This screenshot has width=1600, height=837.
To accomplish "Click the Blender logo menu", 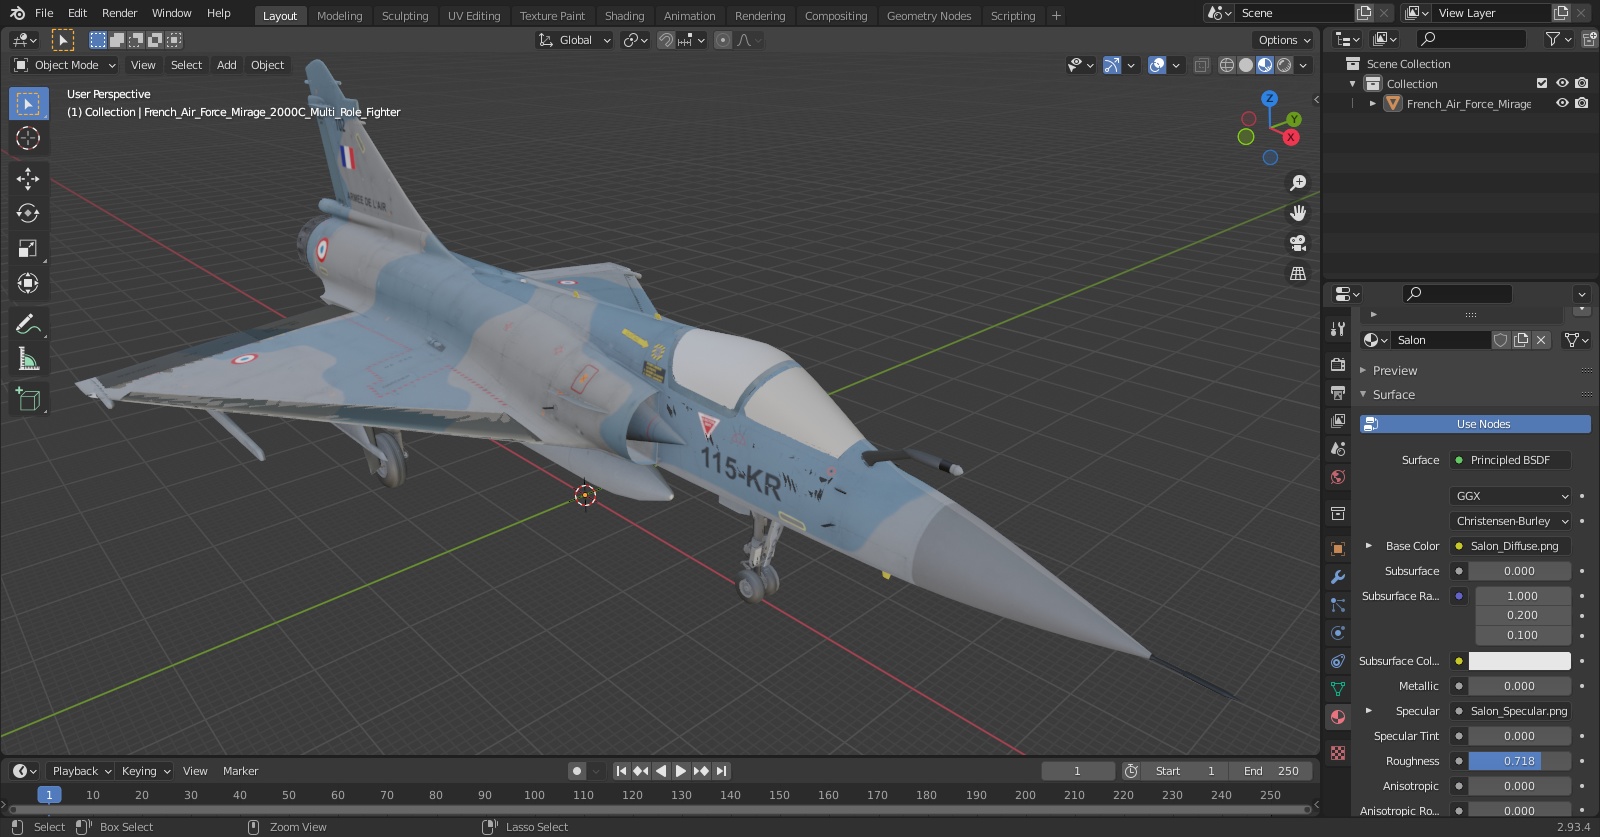I will pyautogui.click(x=17, y=13).
